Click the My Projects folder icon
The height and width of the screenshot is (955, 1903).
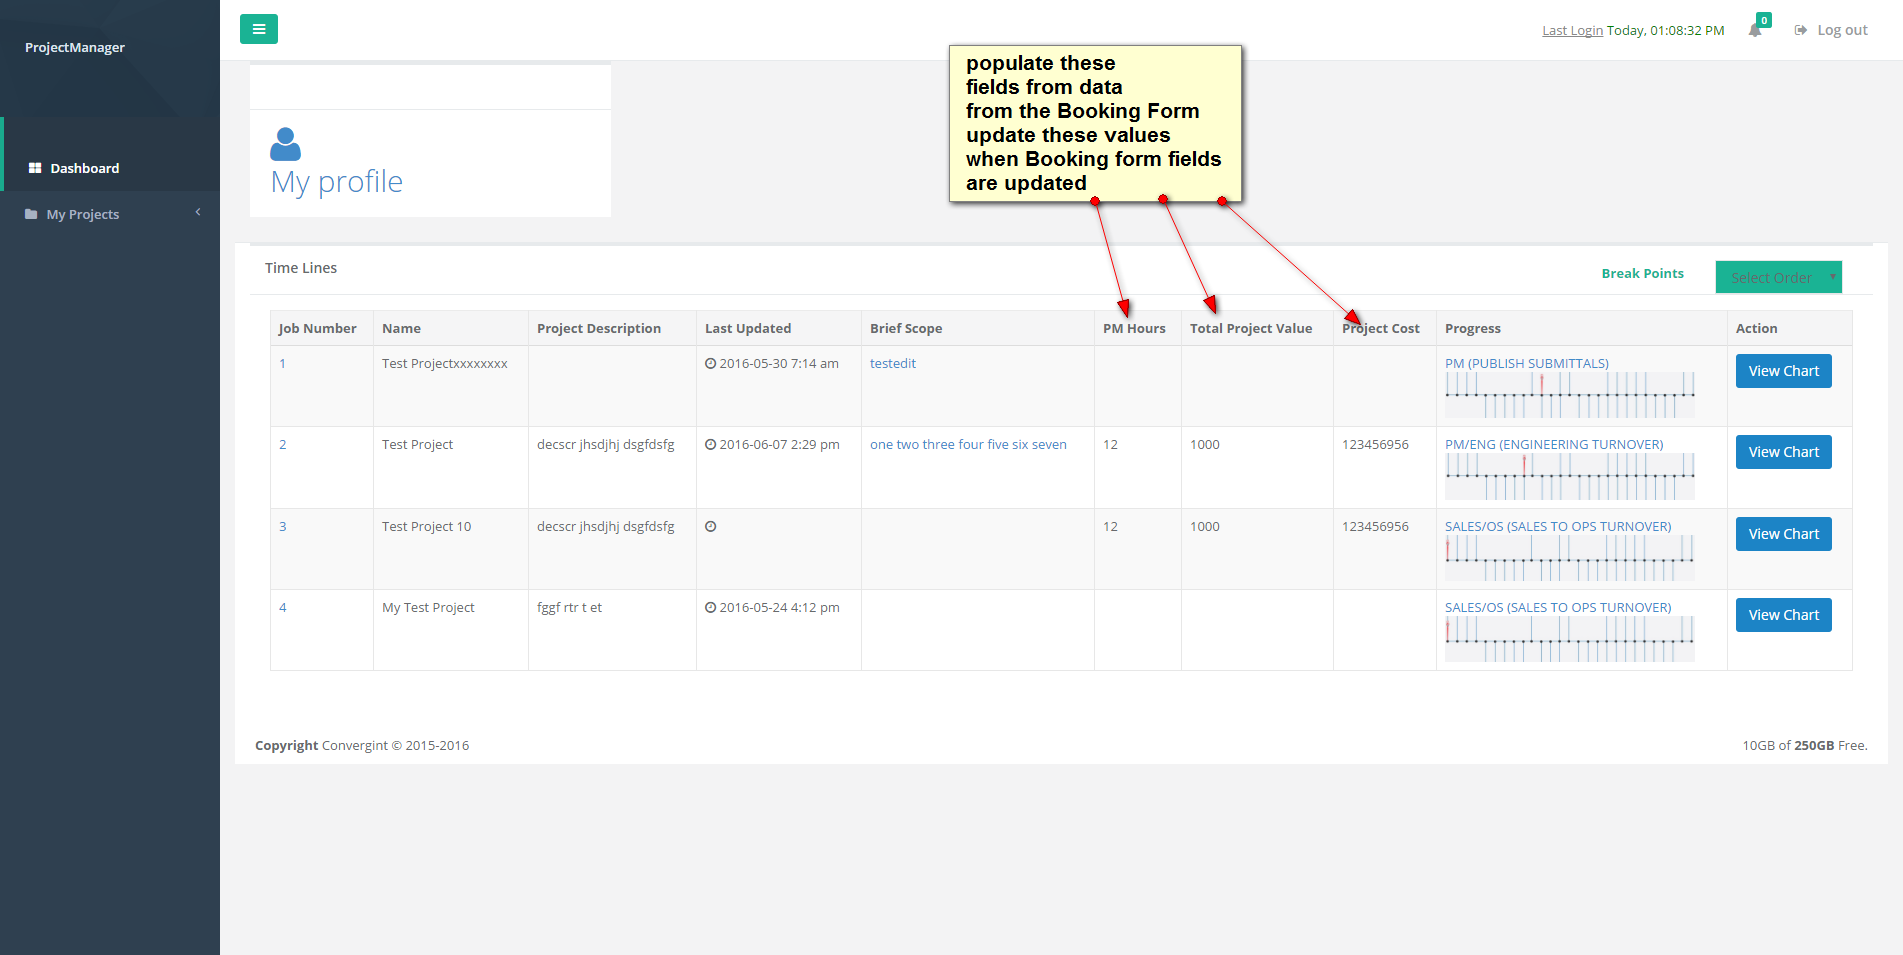point(31,214)
